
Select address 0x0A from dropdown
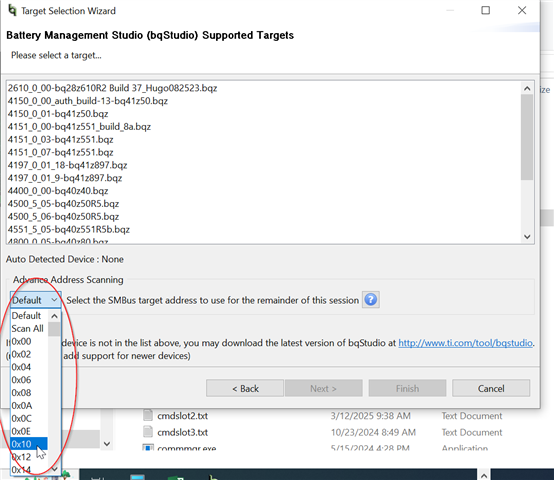pyautogui.click(x=22, y=405)
